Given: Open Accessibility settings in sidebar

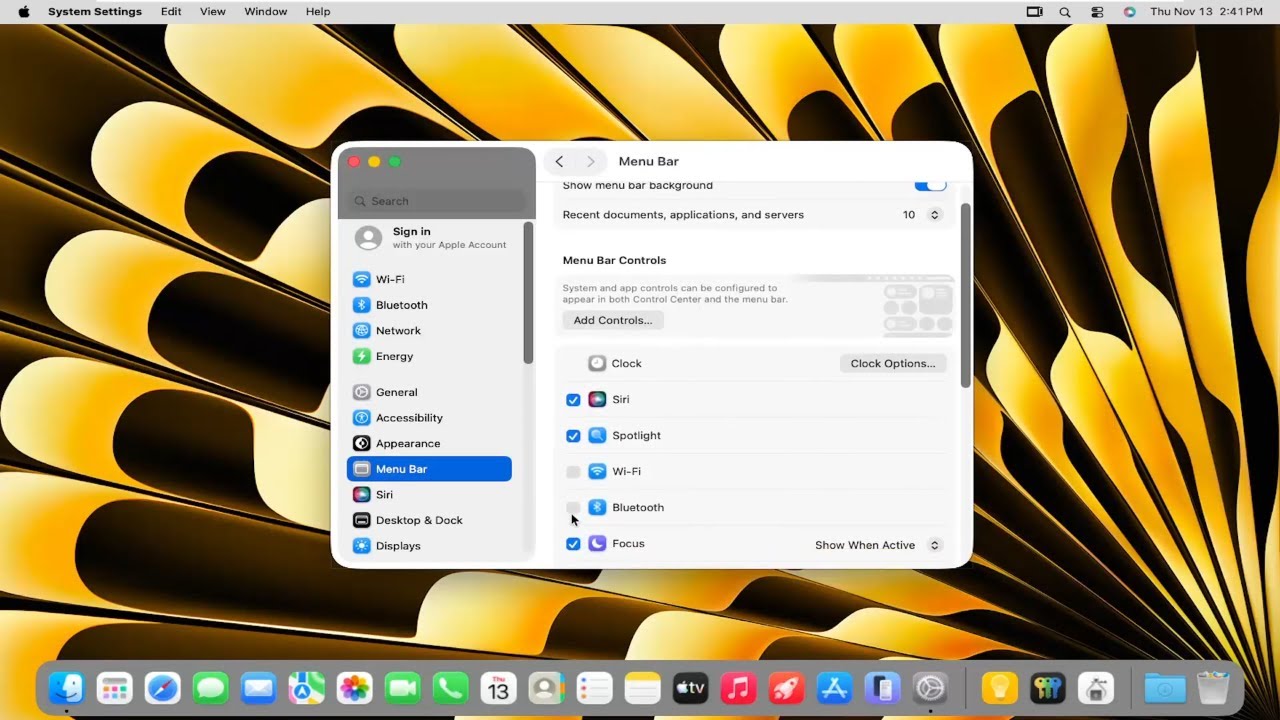Looking at the screenshot, I should coord(429,418).
